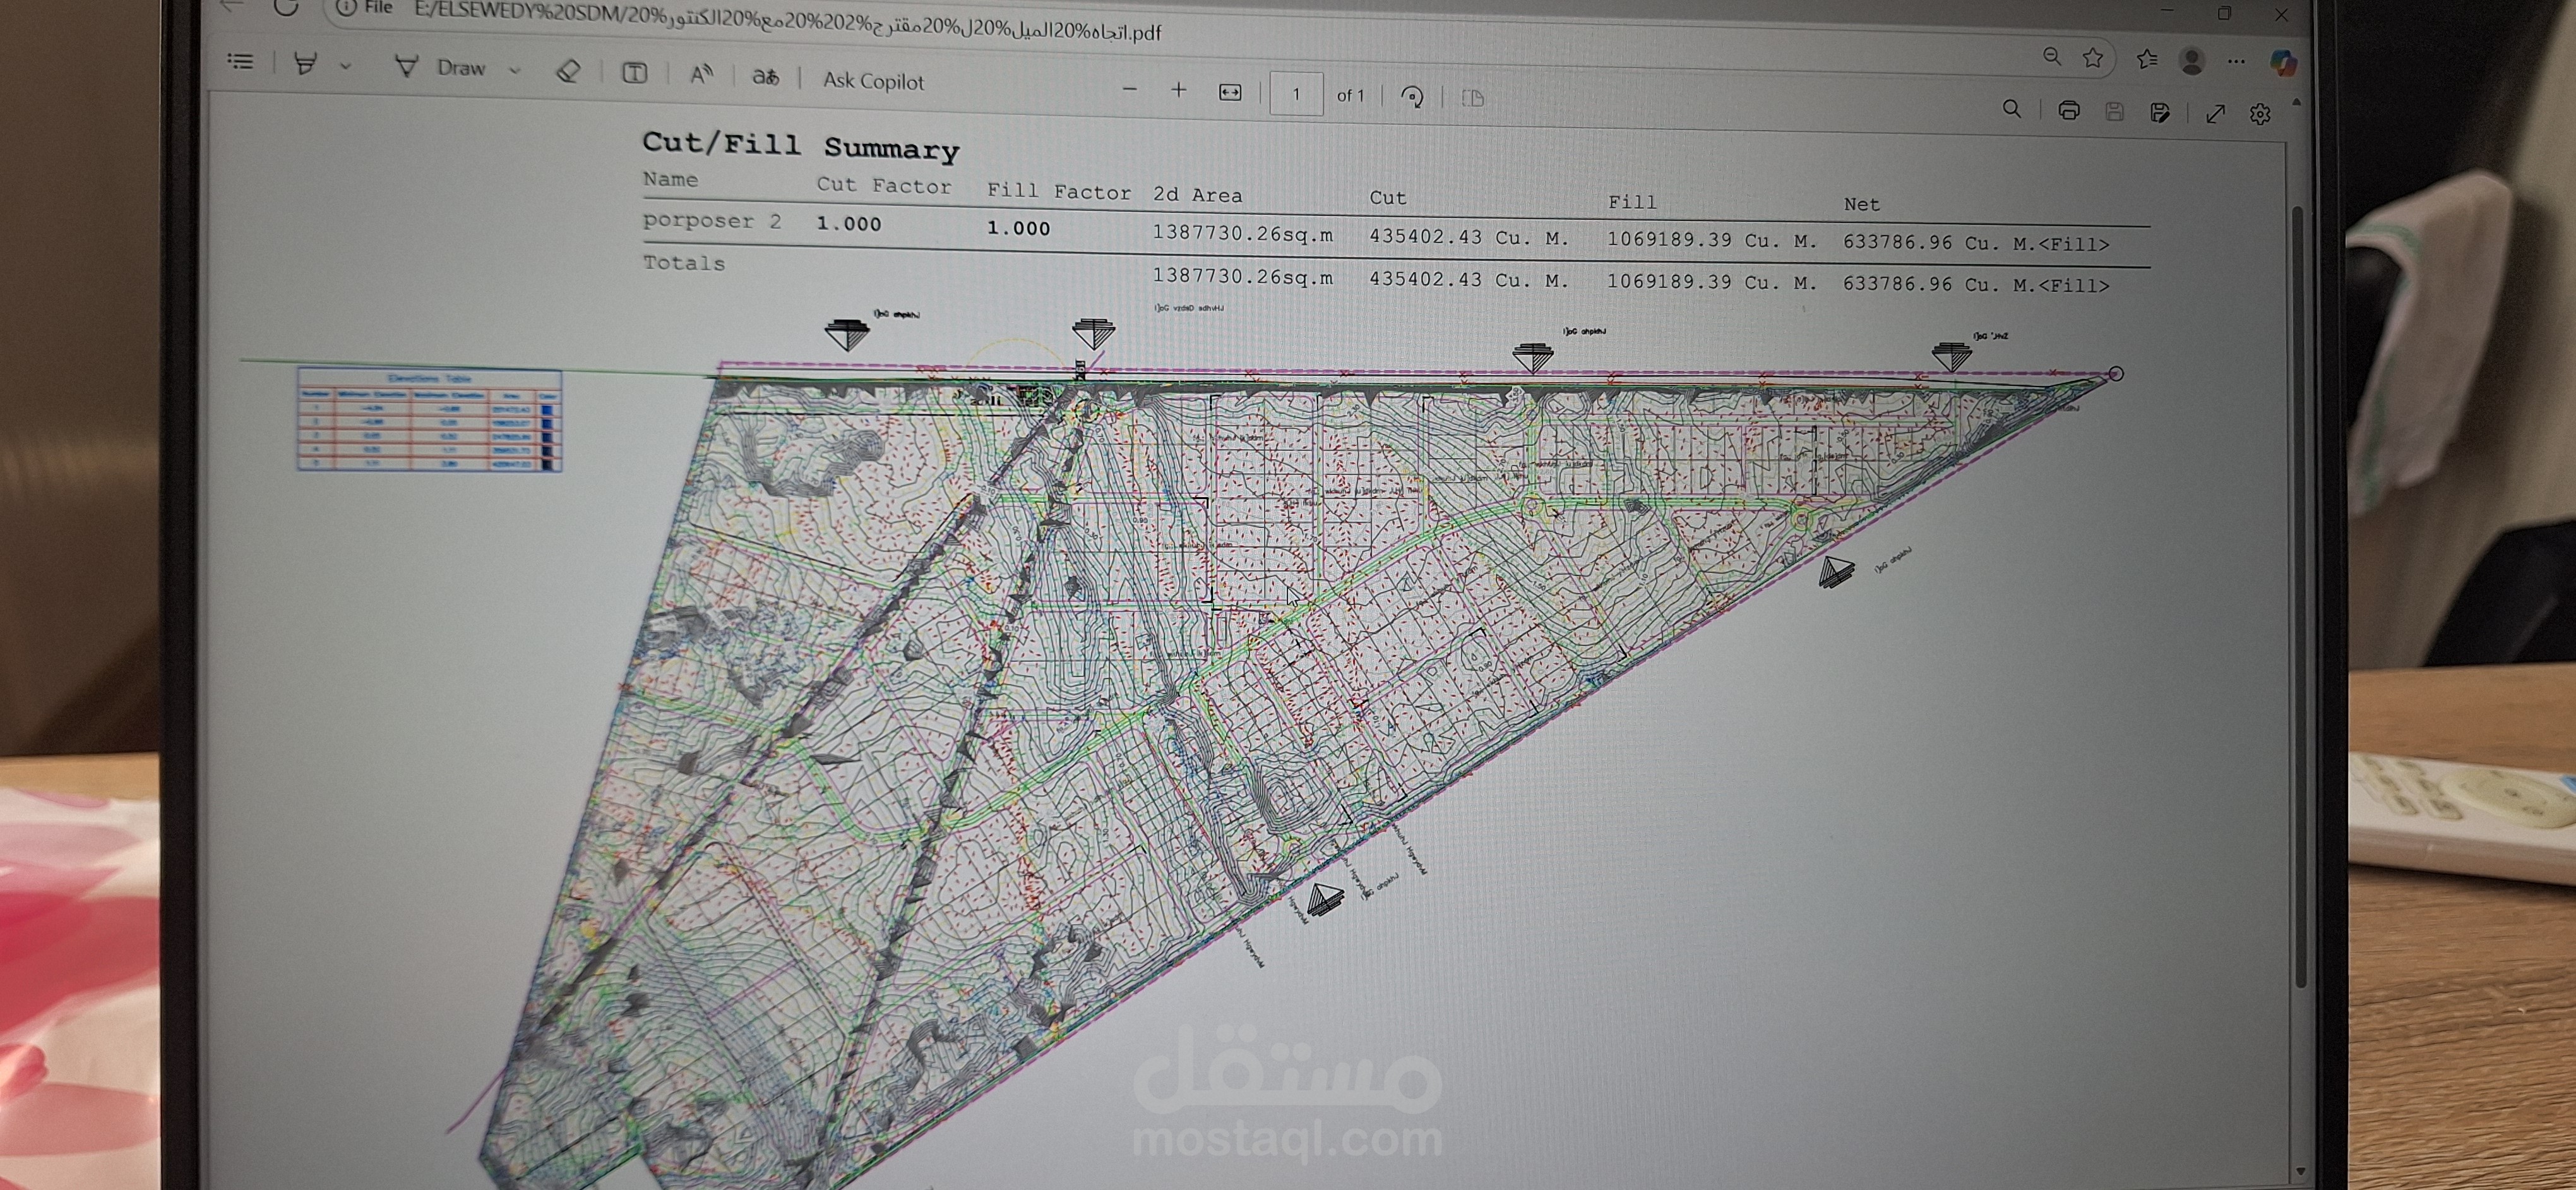2576x1190 pixels.
Task: Toggle Fit to width
Action: coord(1230,92)
